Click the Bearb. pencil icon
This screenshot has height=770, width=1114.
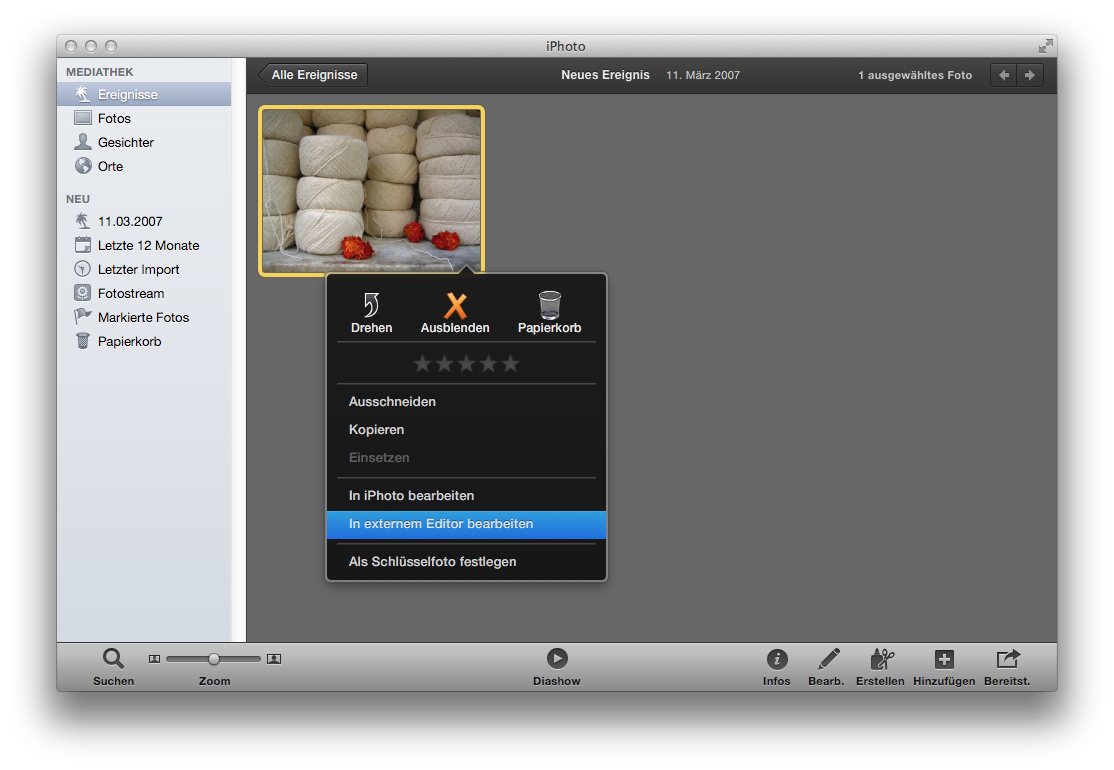pos(827,659)
